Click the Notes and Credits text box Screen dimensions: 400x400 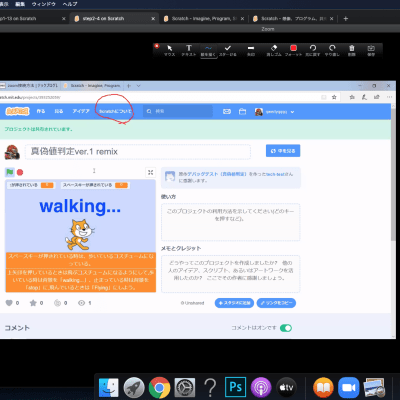click(230, 274)
